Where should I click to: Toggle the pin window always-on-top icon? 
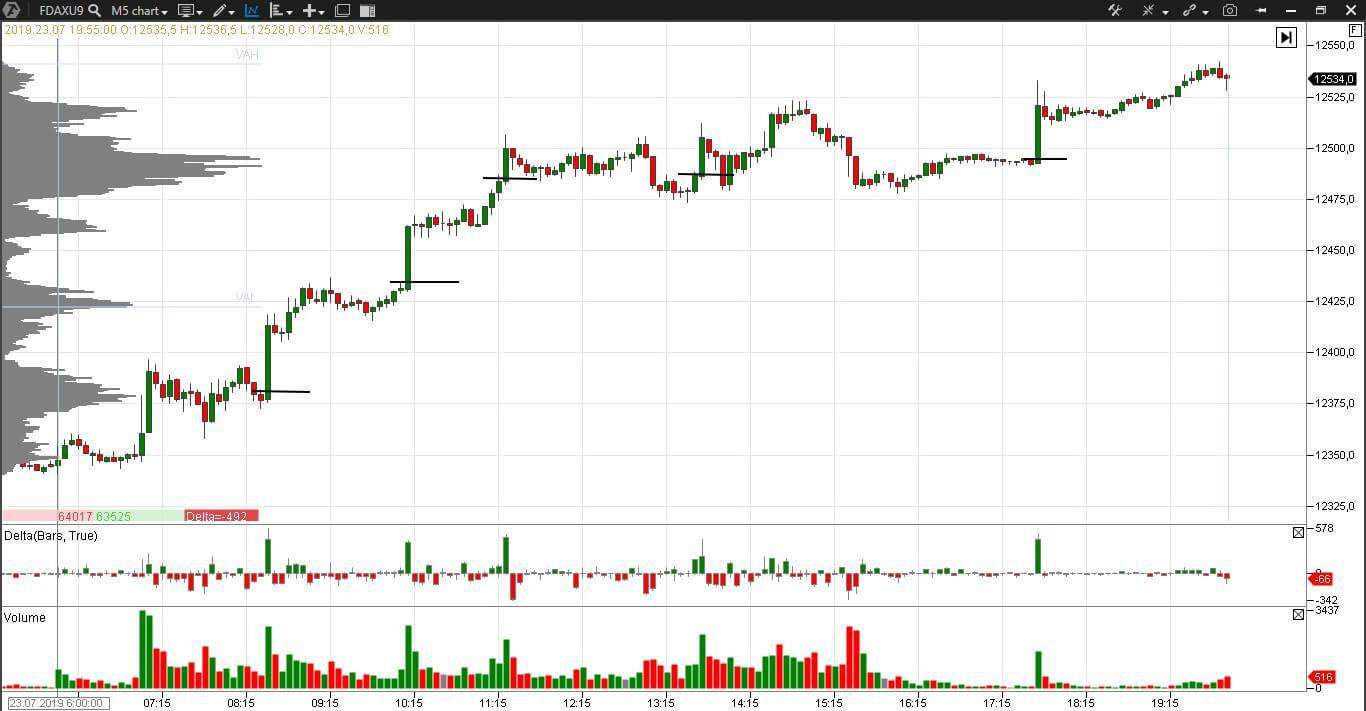click(1261, 11)
